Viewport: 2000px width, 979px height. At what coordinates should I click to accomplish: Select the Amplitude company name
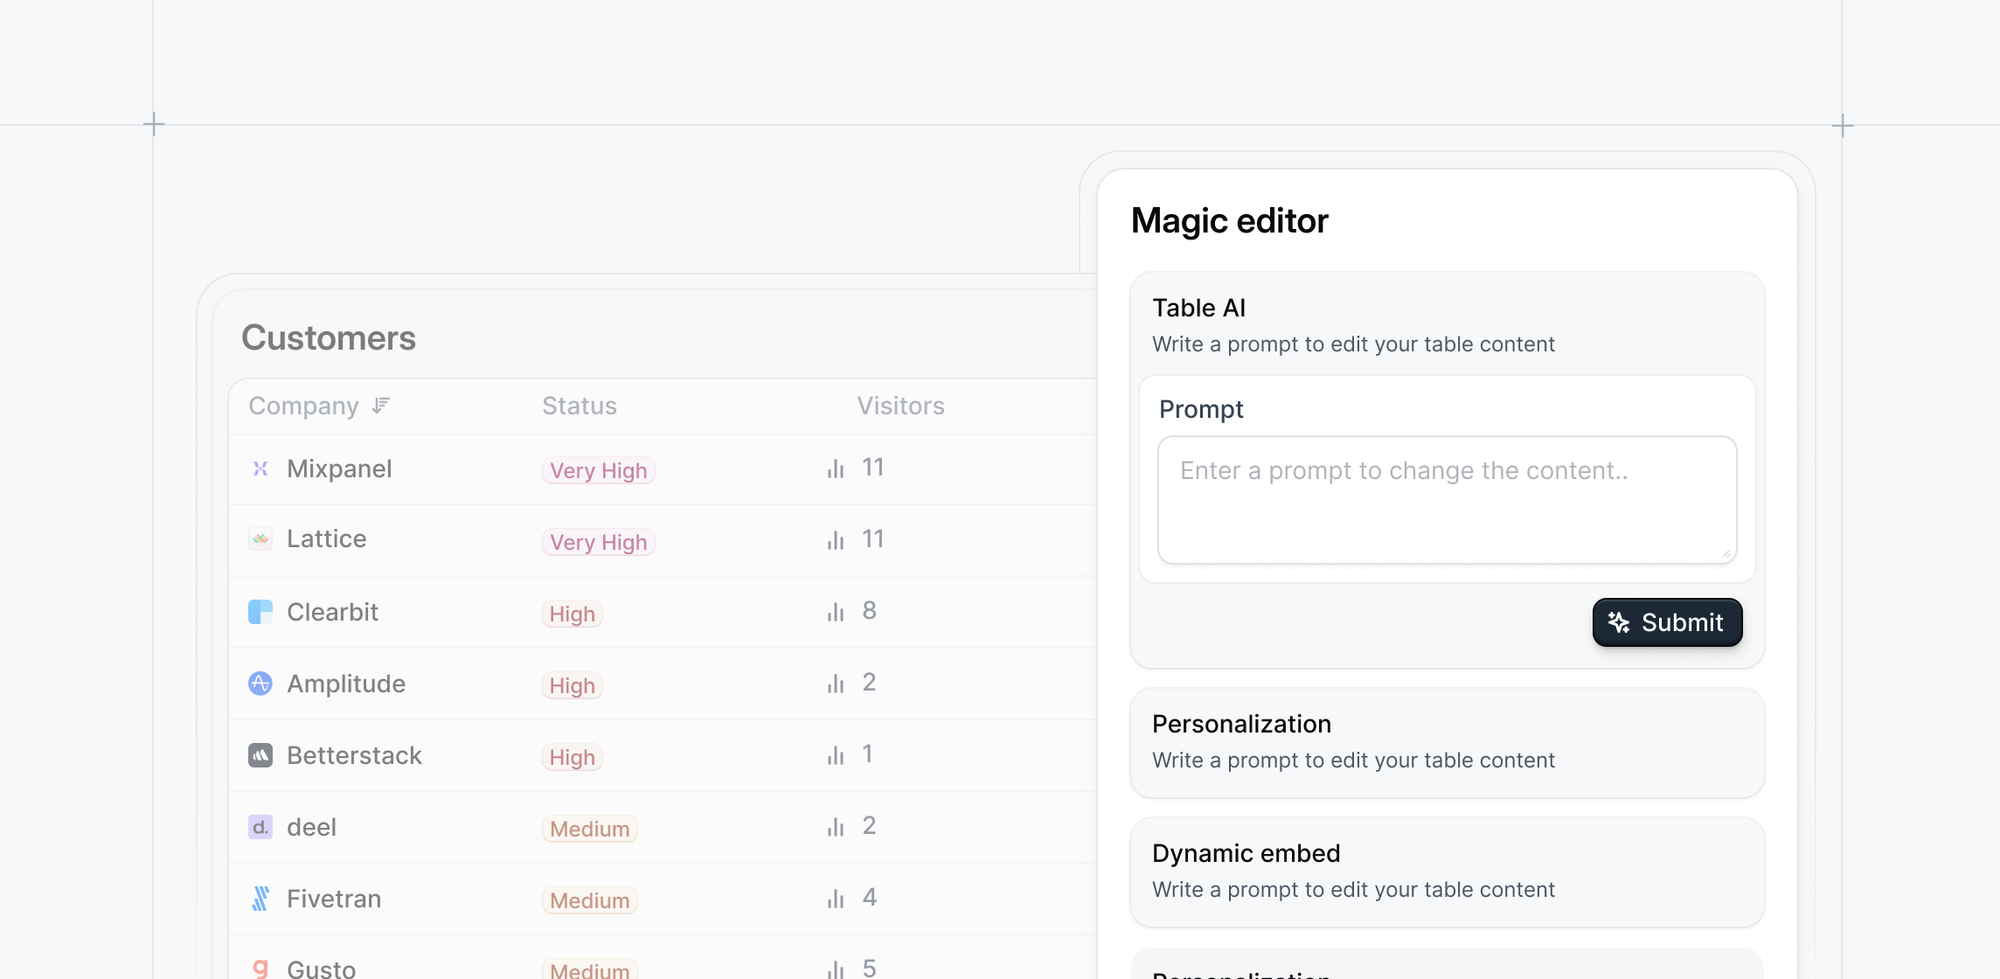coord(346,683)
